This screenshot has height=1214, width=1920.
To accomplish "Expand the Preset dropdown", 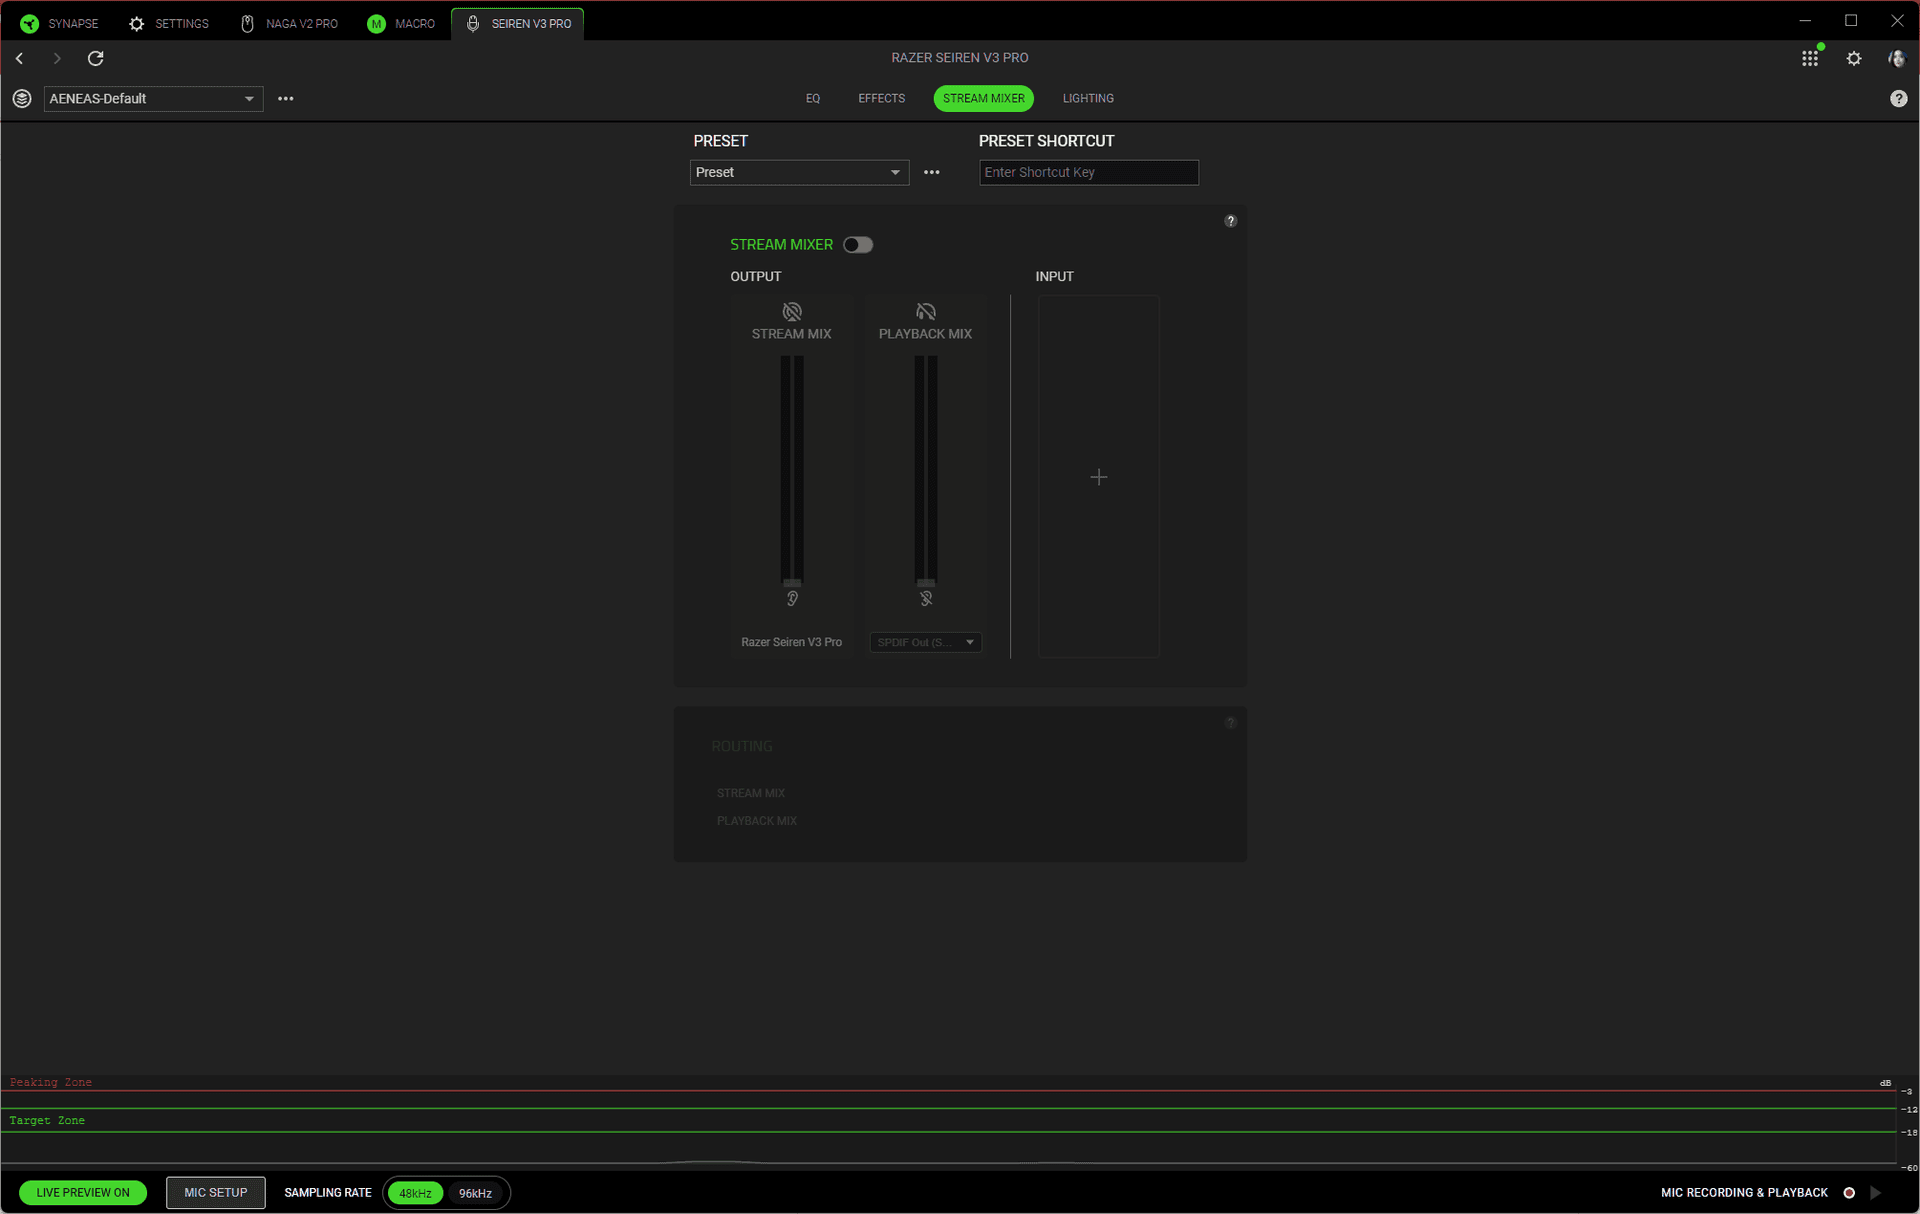I will [x=799, y=172].
